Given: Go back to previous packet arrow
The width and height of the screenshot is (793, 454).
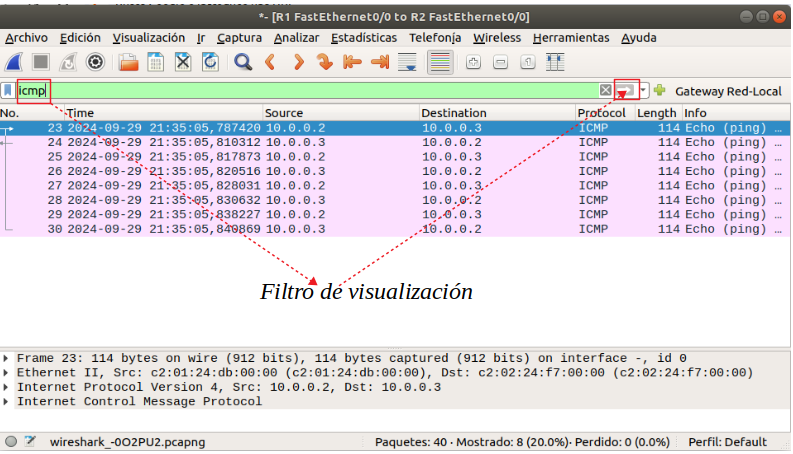Looking at the screenshot, I should pos(271,62).
